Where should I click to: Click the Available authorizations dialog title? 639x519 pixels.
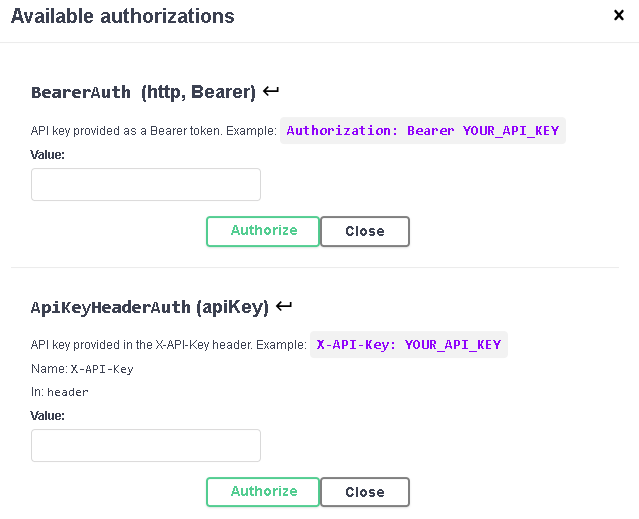123,16
